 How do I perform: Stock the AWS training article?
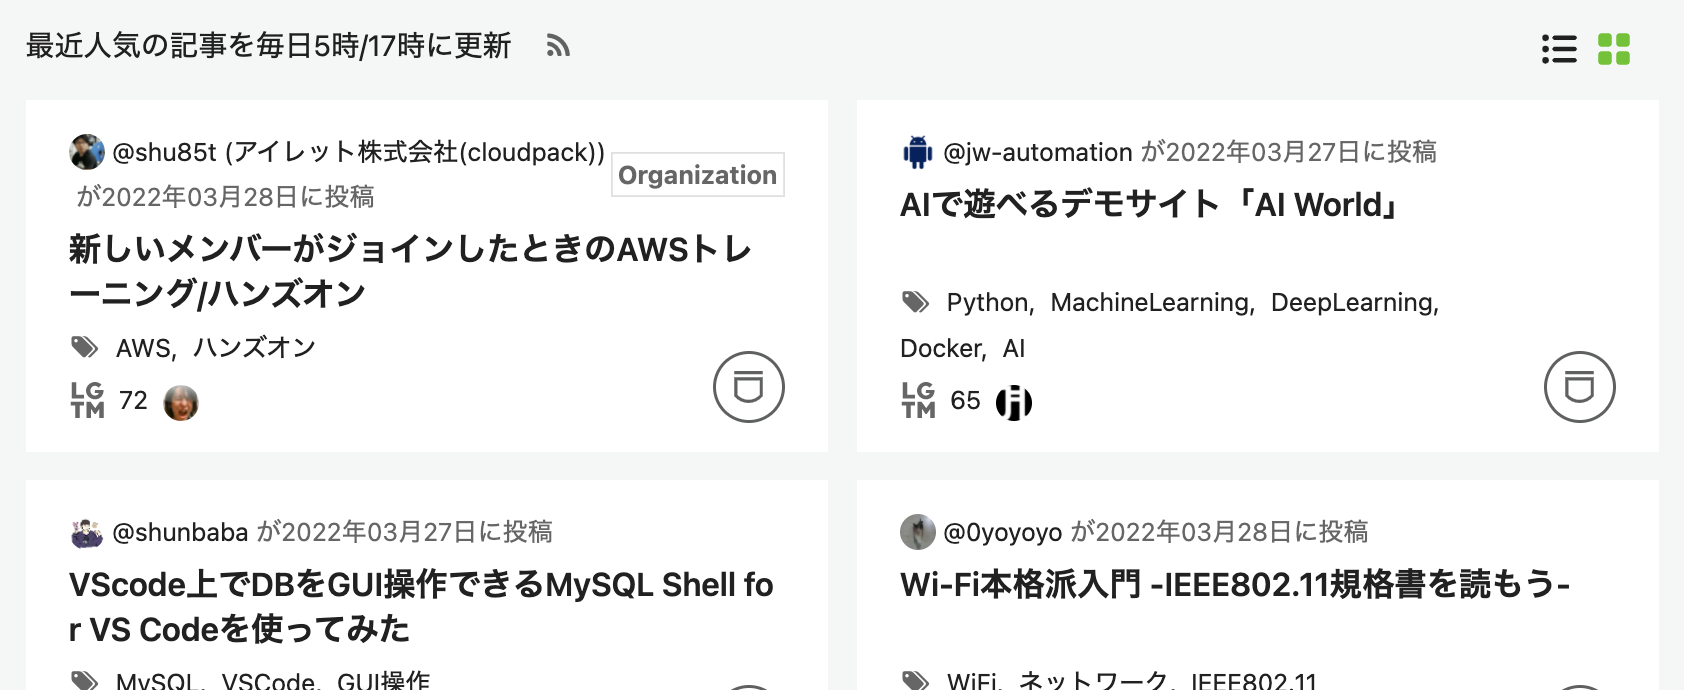[748, 387]
